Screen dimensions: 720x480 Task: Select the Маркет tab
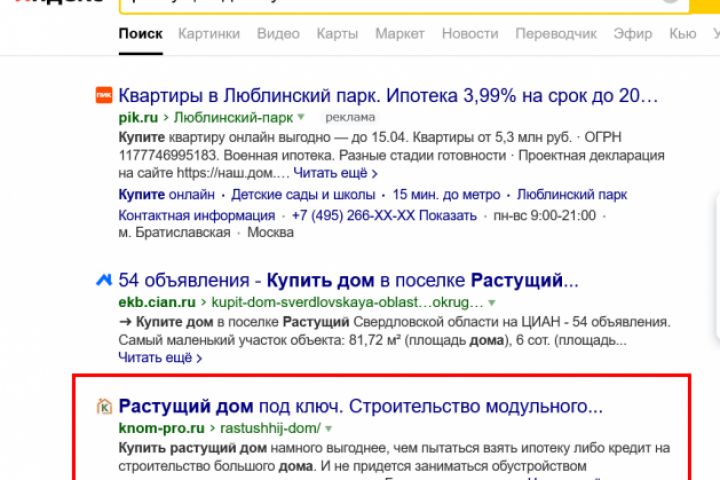click(399, 34)
